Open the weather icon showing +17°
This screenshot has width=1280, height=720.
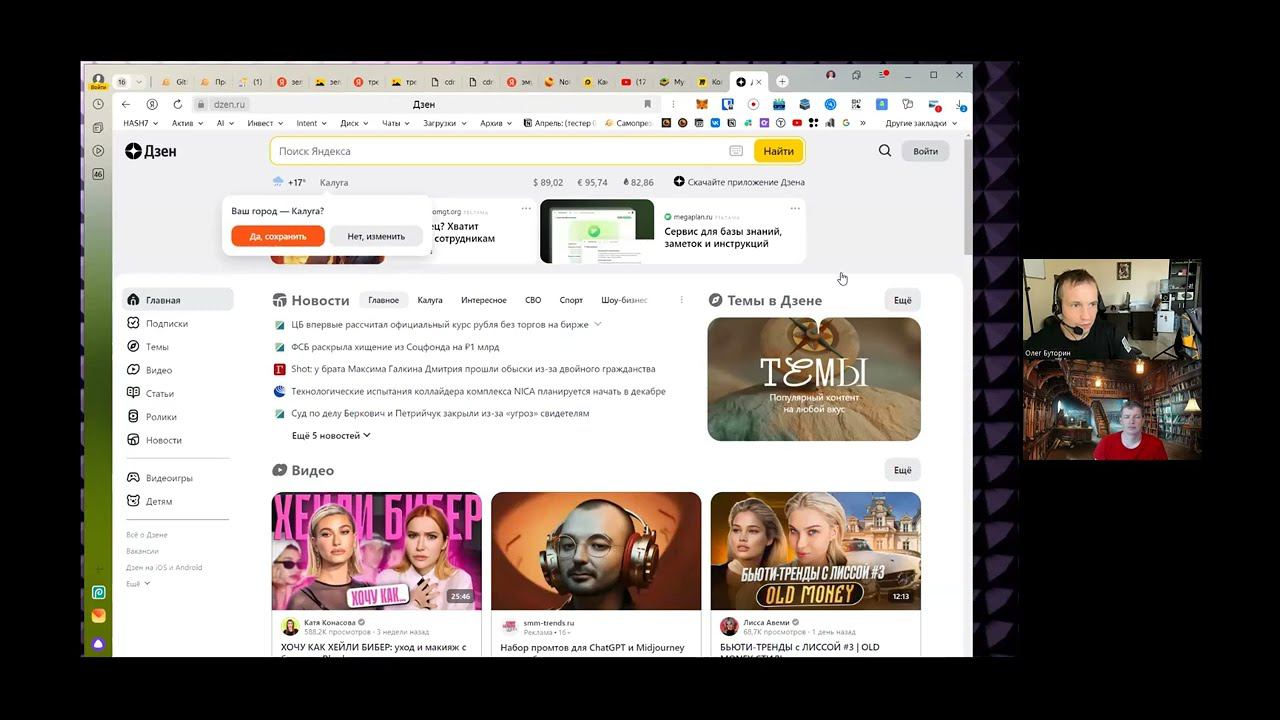tap(278, 182)
